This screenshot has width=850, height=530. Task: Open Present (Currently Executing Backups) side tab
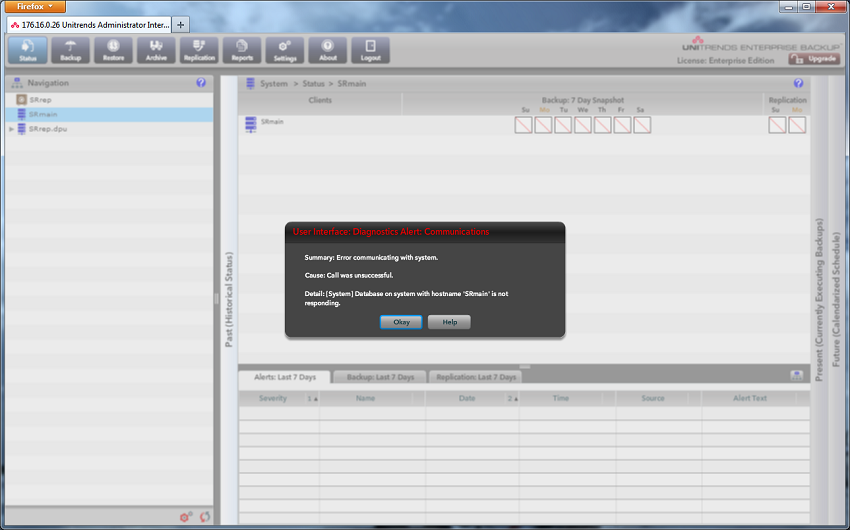[x=819, y=300]
